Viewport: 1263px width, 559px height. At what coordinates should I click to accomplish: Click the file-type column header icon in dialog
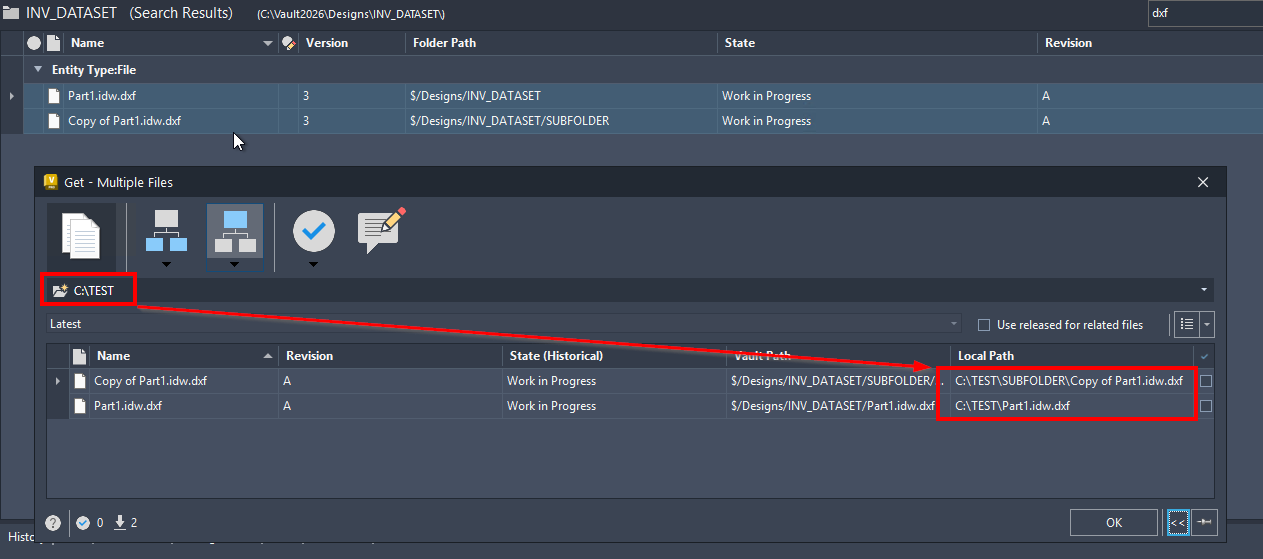pyautogui.click(x=79, y=356)
